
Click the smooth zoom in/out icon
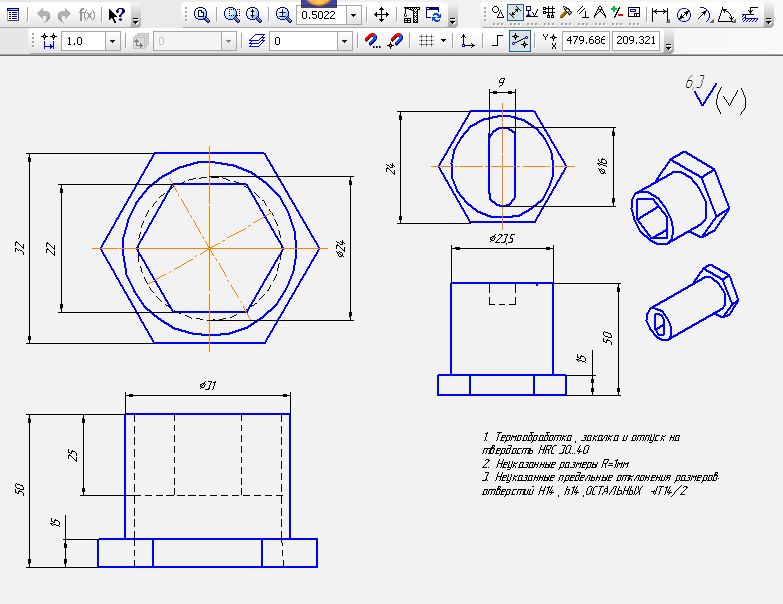point(254,15)
